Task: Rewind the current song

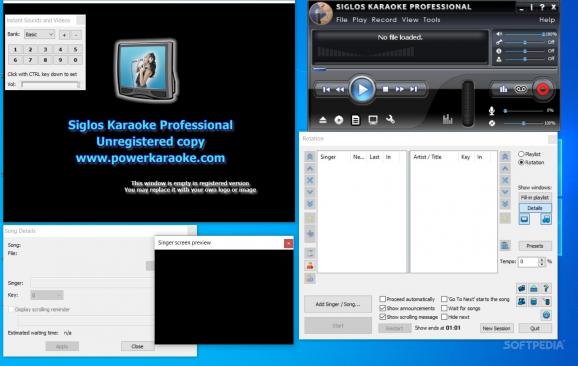Action: pos(340,89)
